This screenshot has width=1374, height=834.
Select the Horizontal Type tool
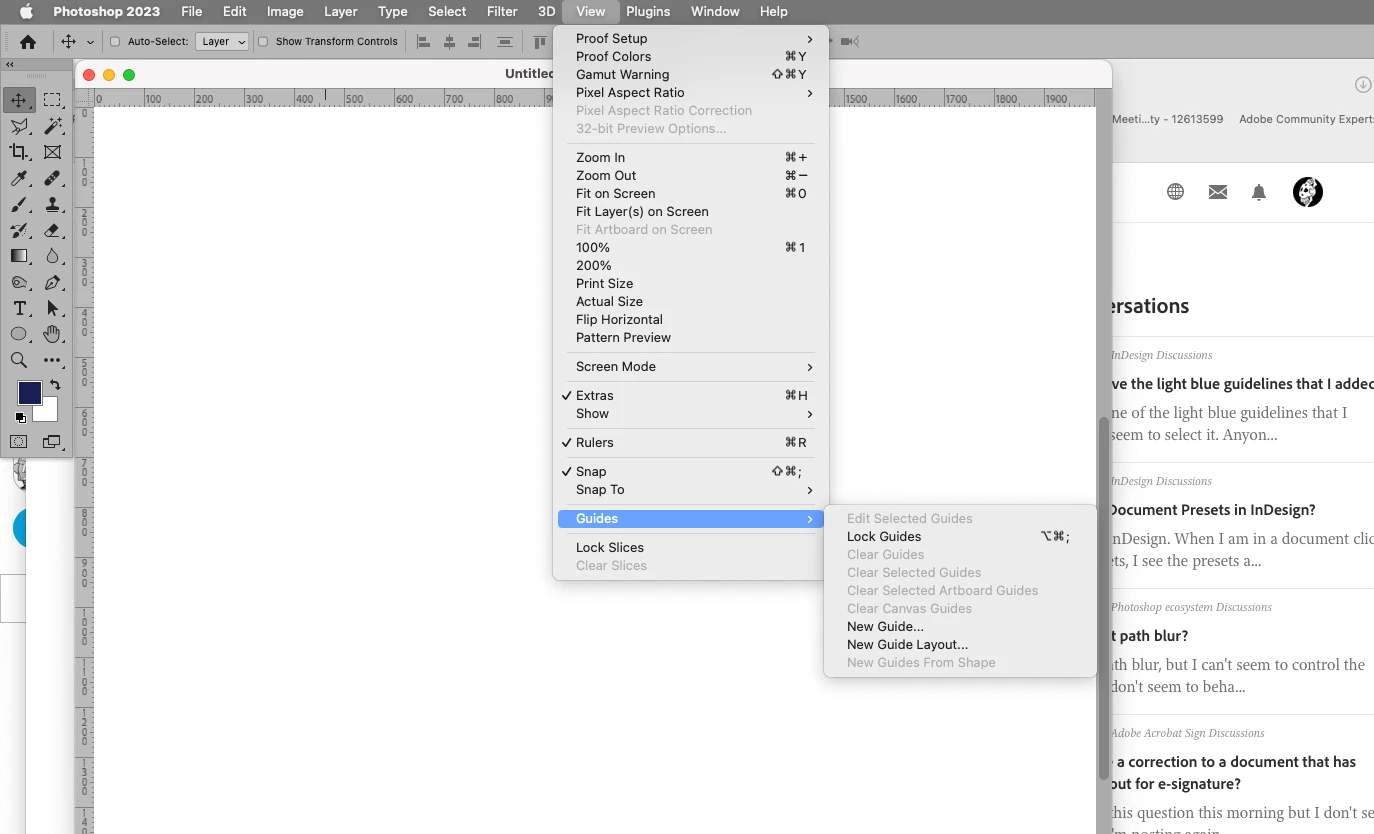click(x=19, y=308)
